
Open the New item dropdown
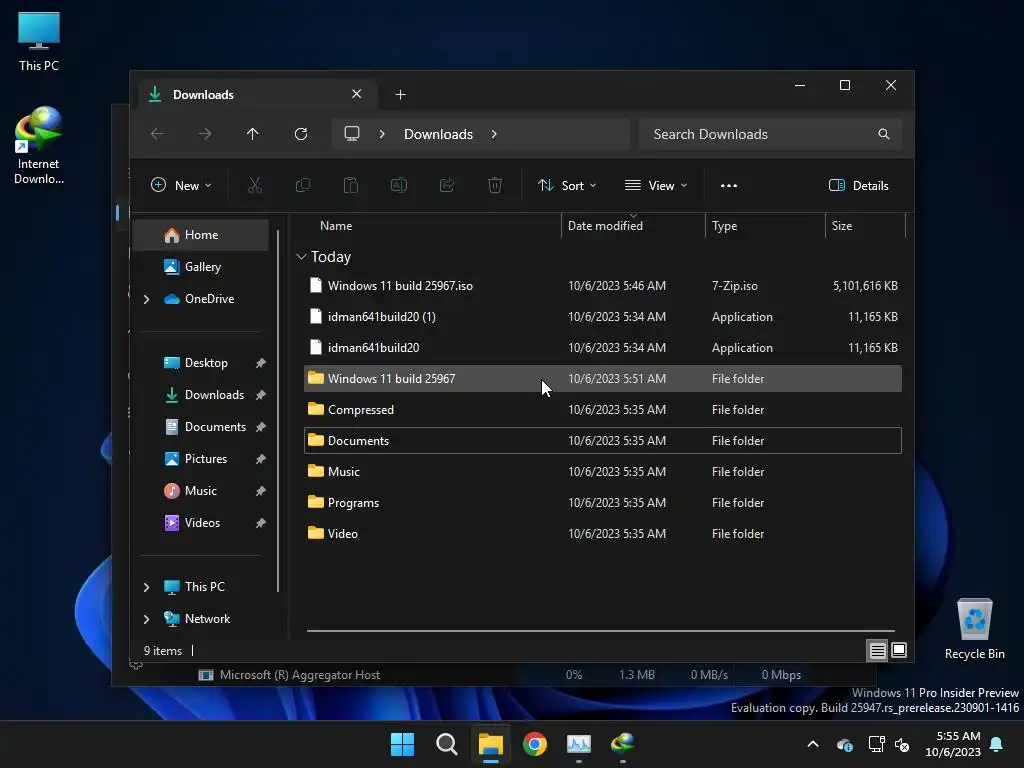point(181,185)
